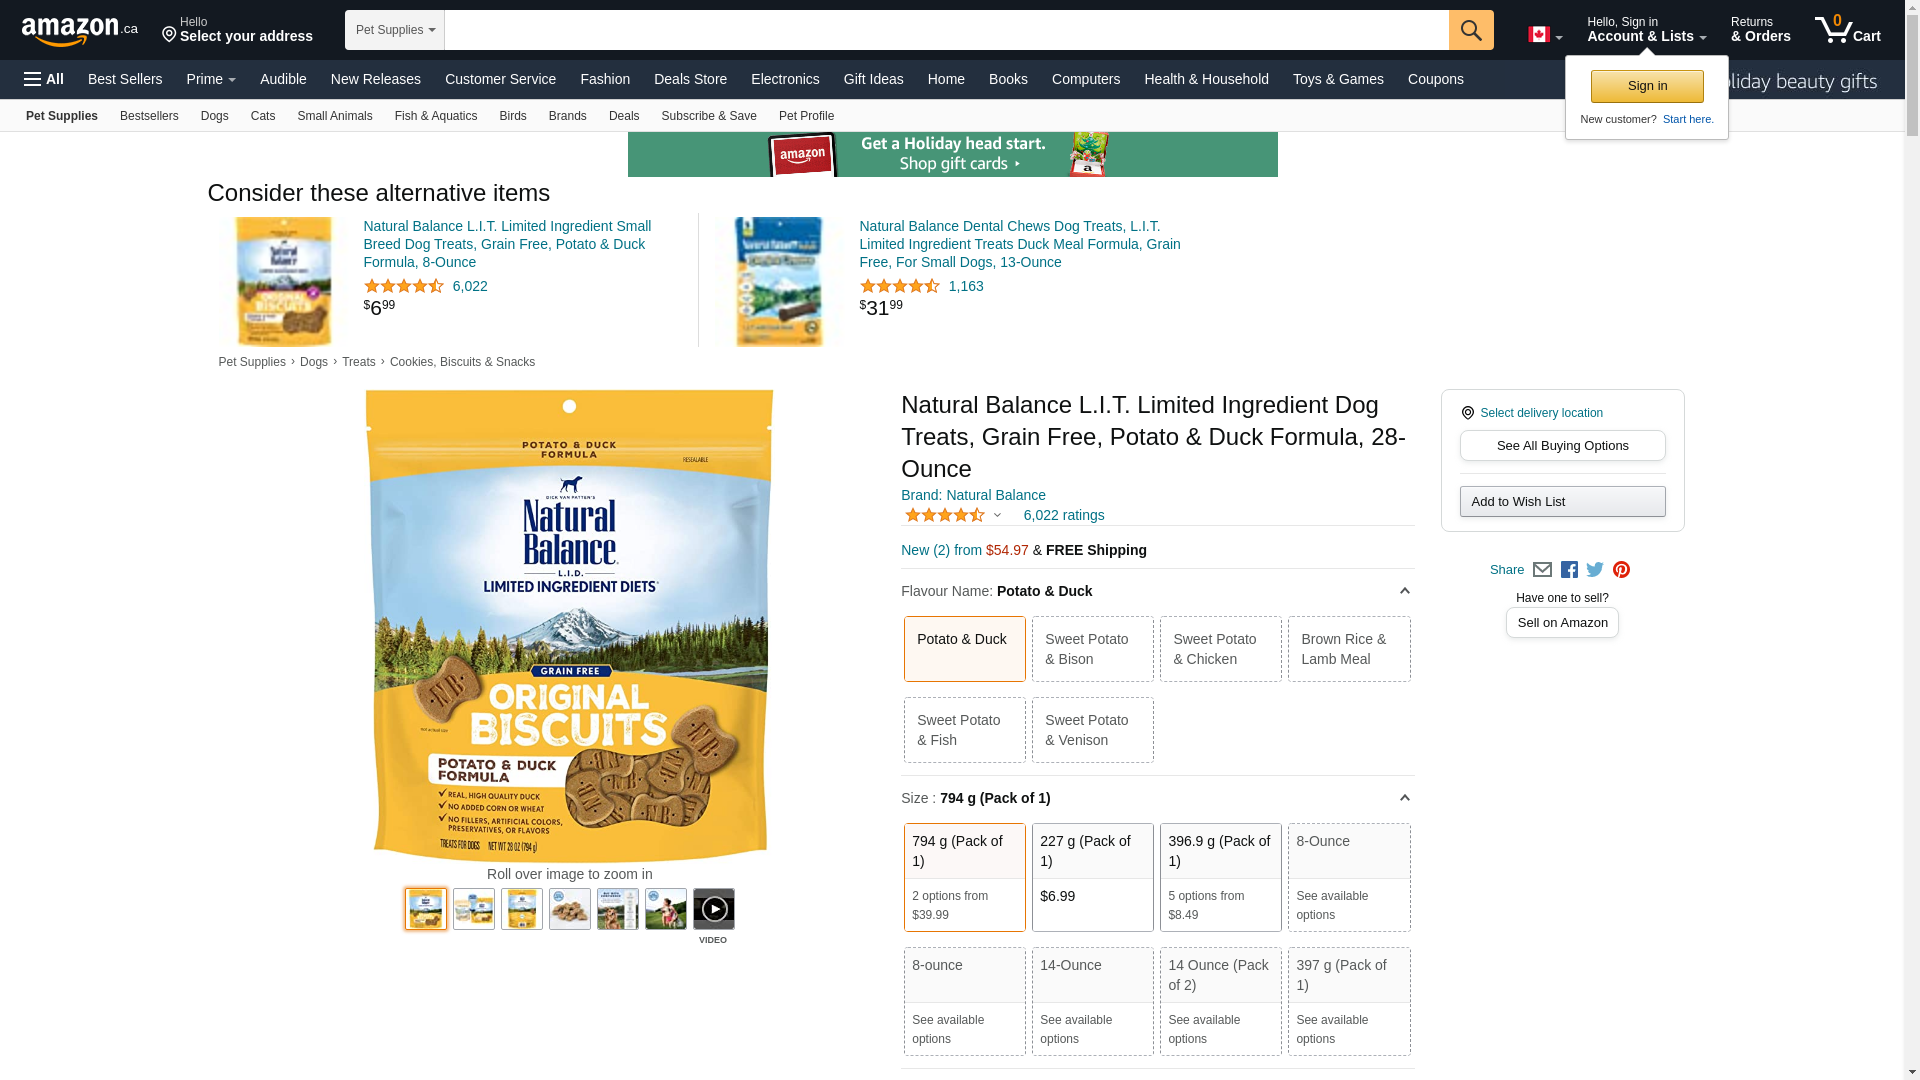Open the Deals Store menu item
Screen dimensions: 1920x1080
690,79
